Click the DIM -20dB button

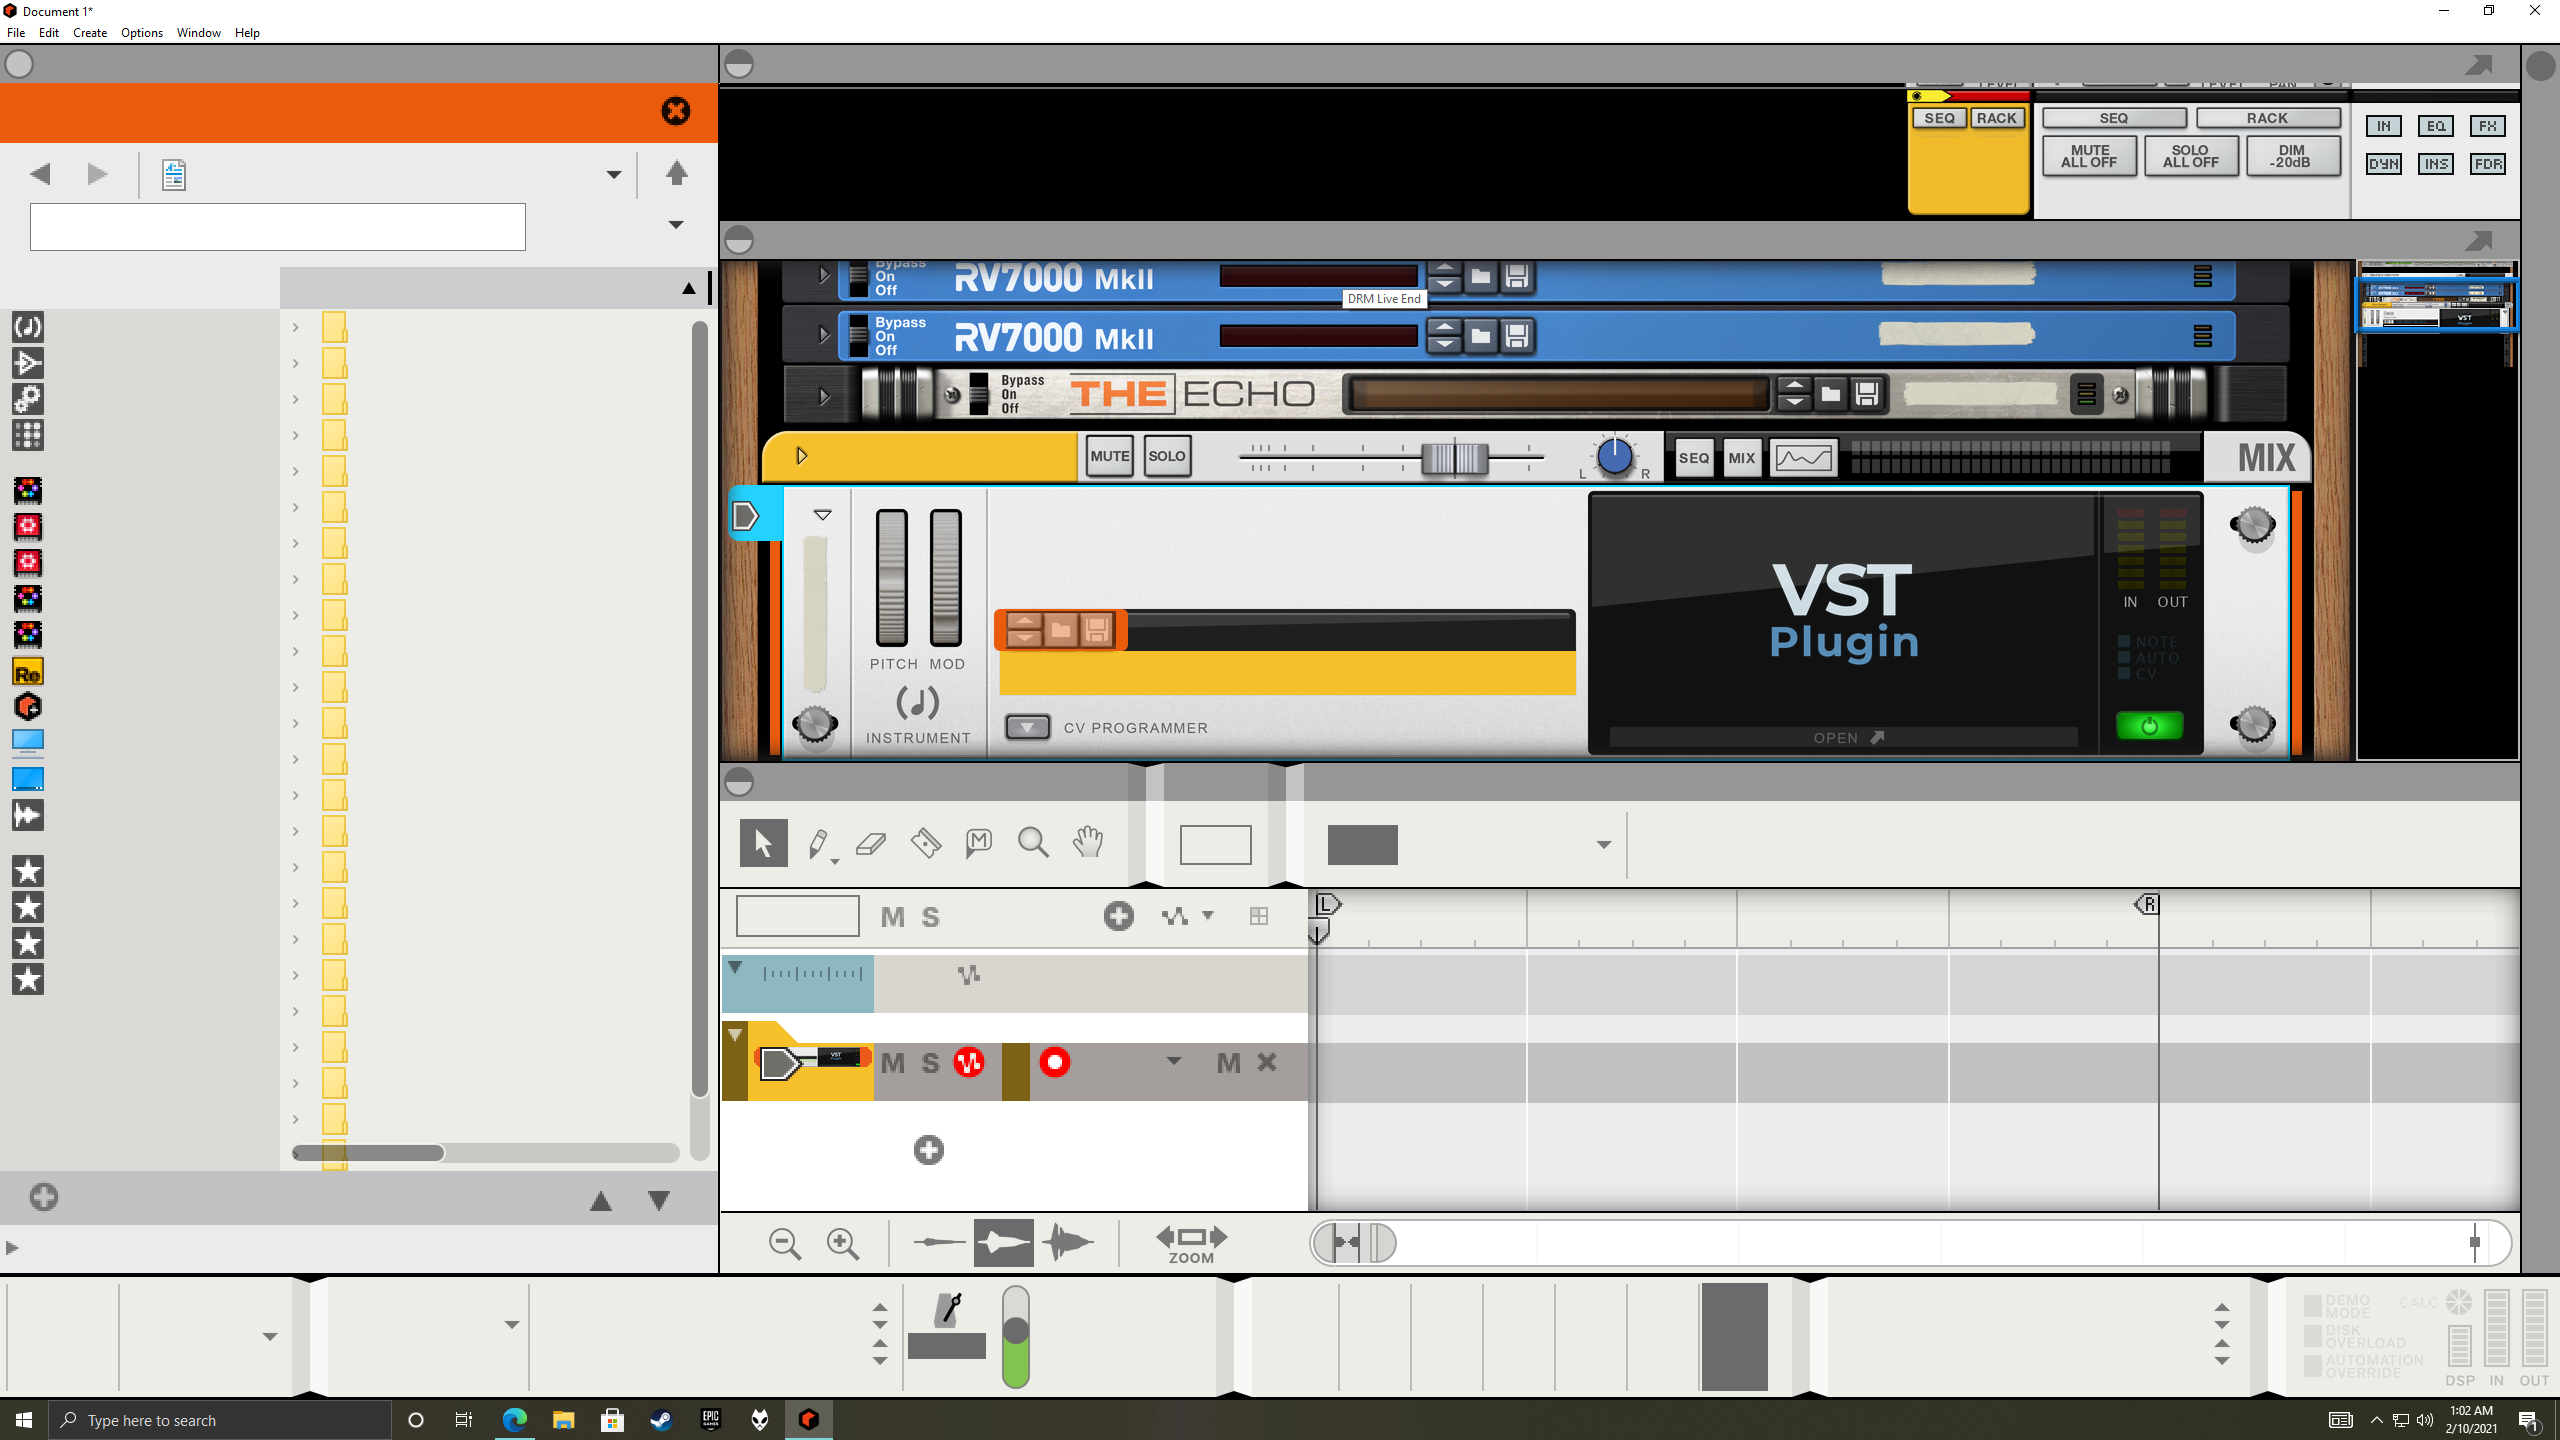2292,156
